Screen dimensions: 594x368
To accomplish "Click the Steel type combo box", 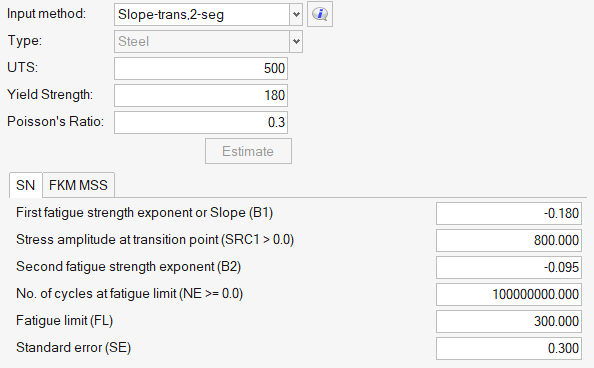I will point(208,41).
